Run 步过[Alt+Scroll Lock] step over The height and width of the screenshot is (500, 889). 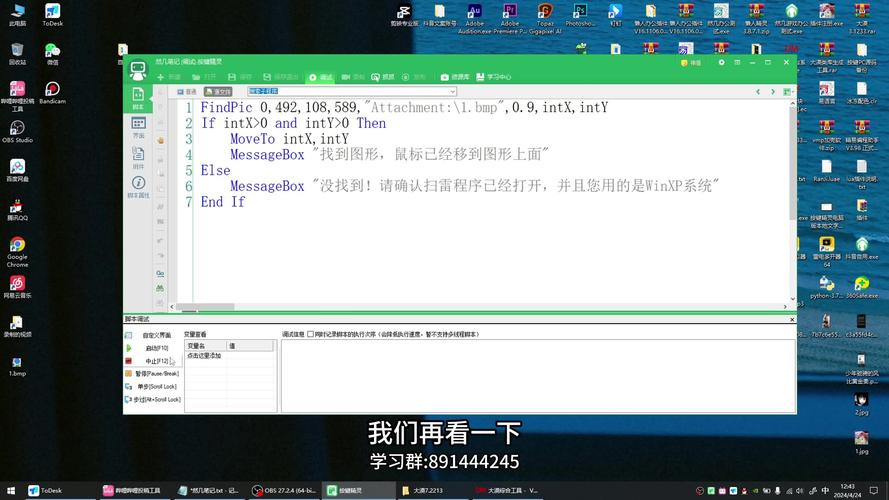[153, 400]
